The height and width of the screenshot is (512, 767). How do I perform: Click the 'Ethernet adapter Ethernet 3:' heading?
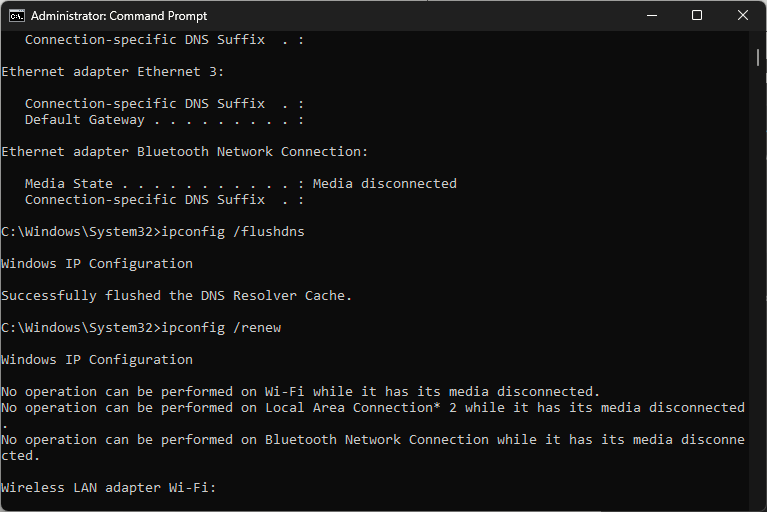113,72
